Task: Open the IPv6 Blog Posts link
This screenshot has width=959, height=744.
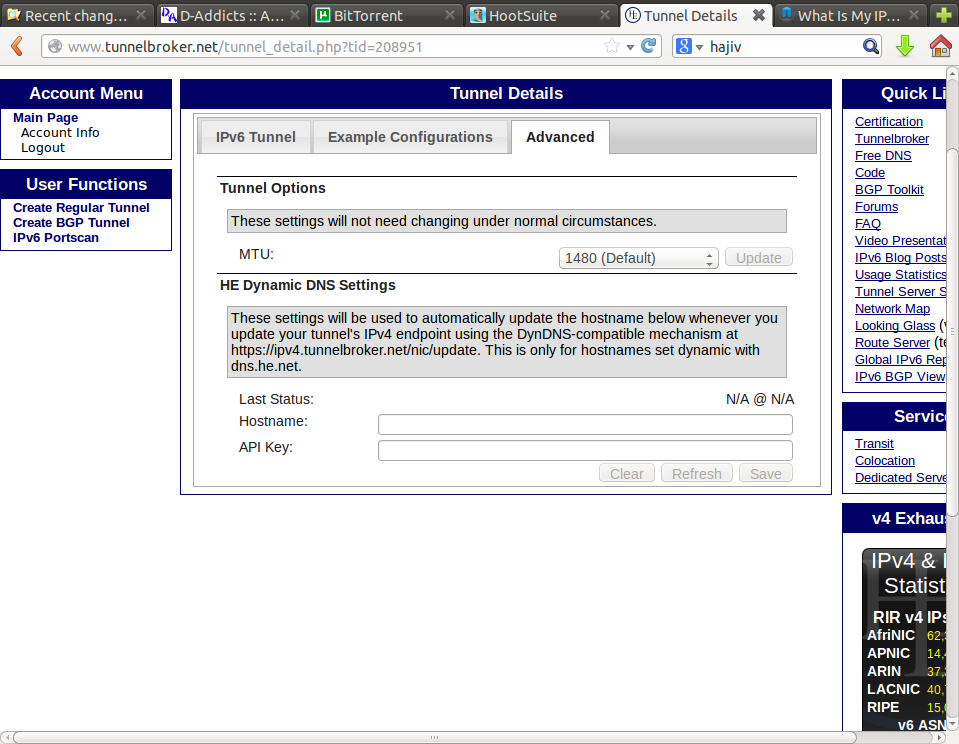Action: coord(900,258)
